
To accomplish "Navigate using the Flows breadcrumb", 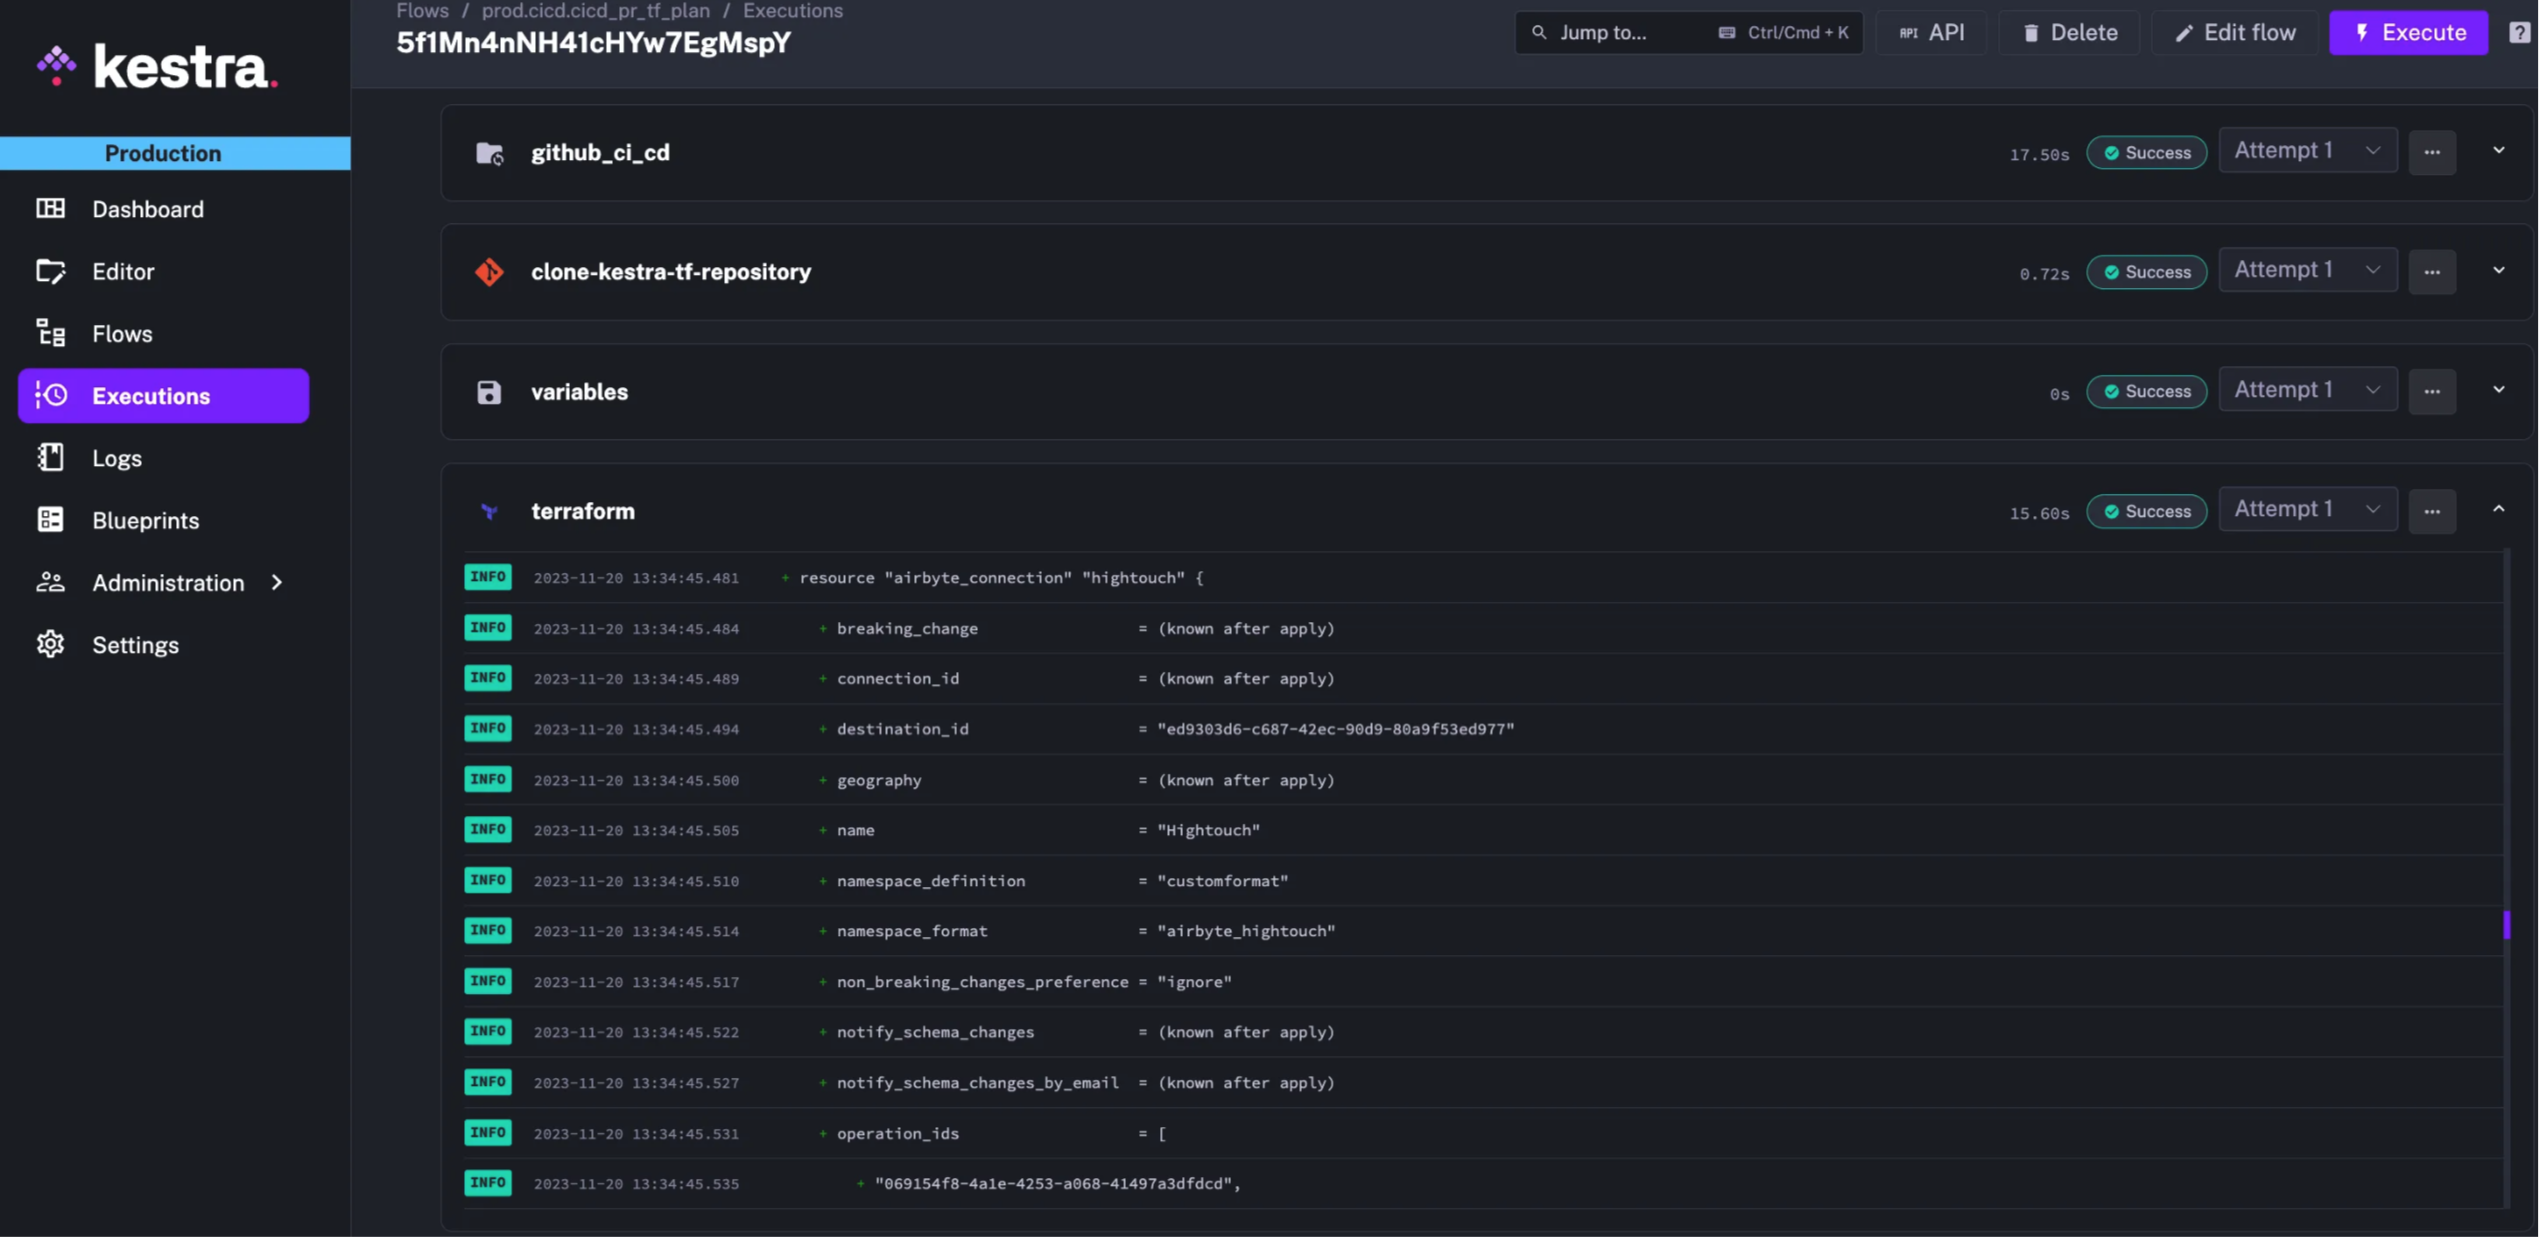I will pos(420,11).
